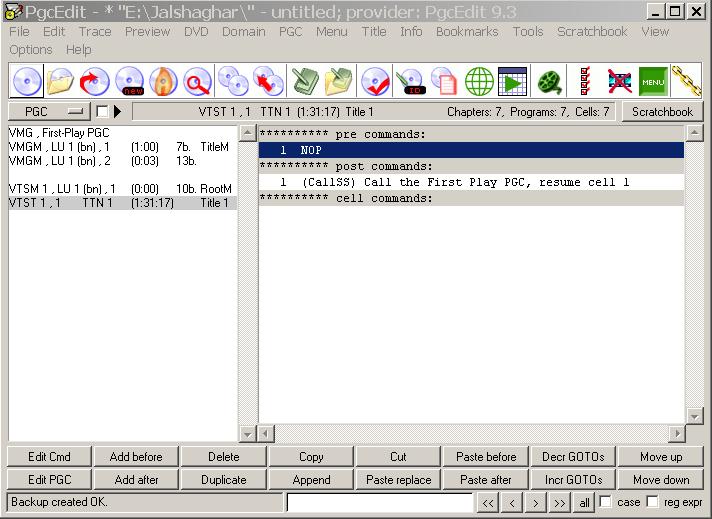Click the disc ID toolbar icon

tap(410, 81)
